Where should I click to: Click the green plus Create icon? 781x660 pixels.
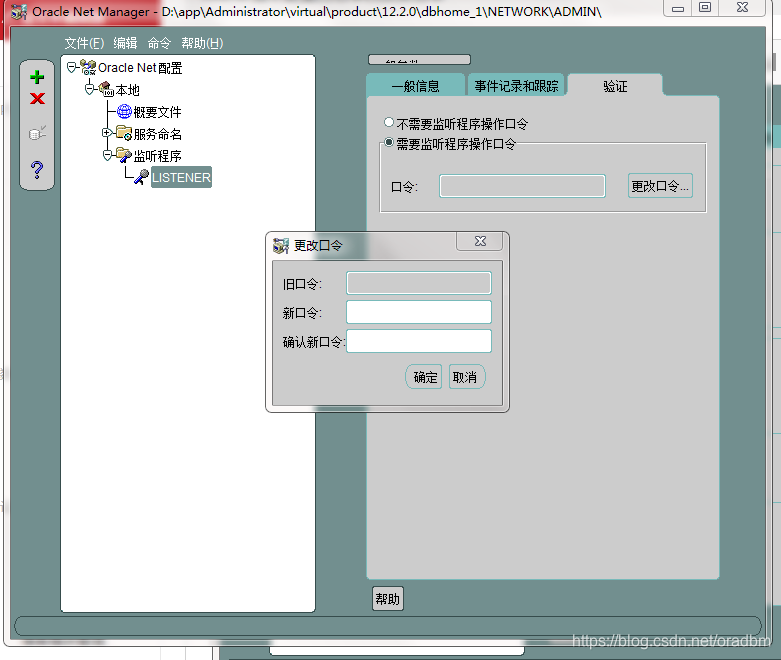coord(37,77)
